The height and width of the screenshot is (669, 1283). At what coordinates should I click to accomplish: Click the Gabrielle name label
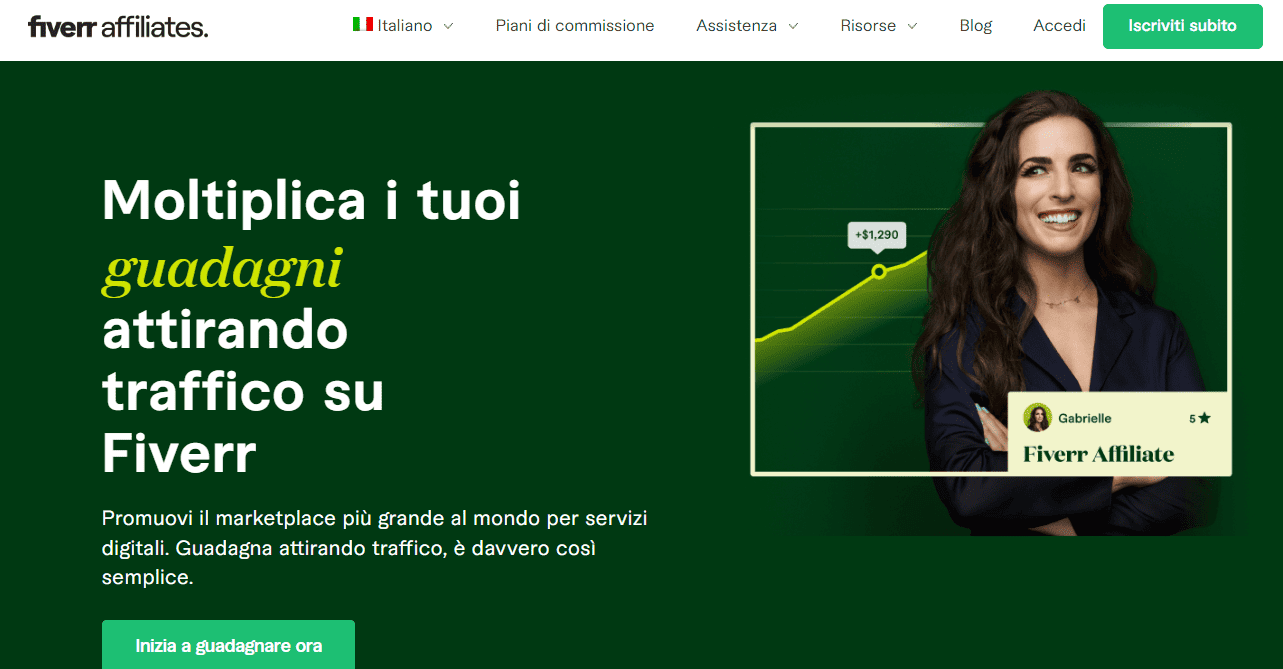pyautogui.click(x=1085, y=418)
